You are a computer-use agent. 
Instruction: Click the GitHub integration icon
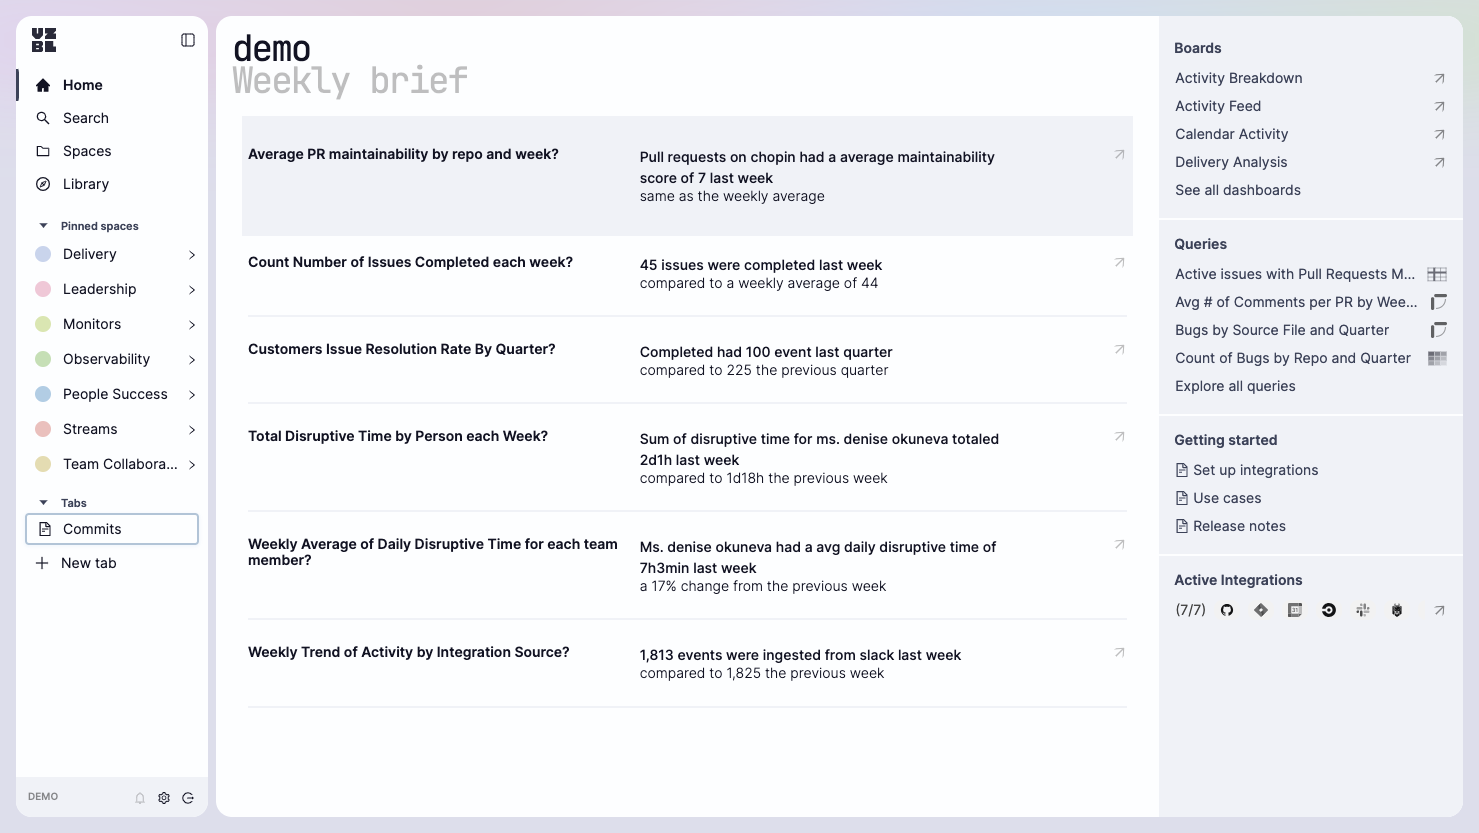tap(1227, 610)
